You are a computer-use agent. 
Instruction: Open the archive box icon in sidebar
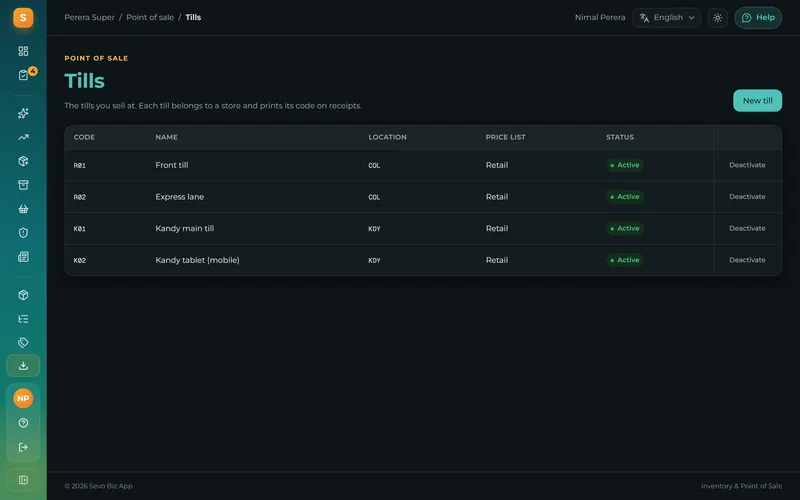click(23, 185)
